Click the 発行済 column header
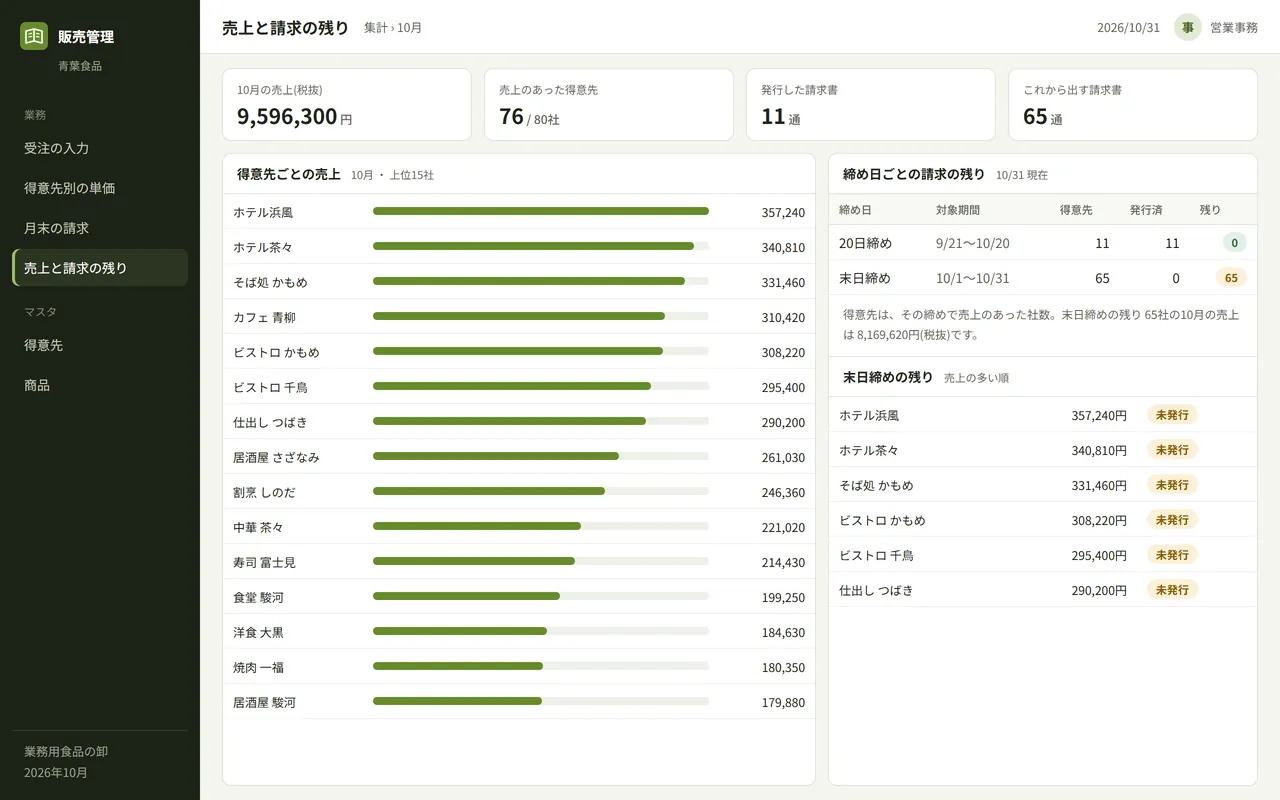 [1146, 210]
